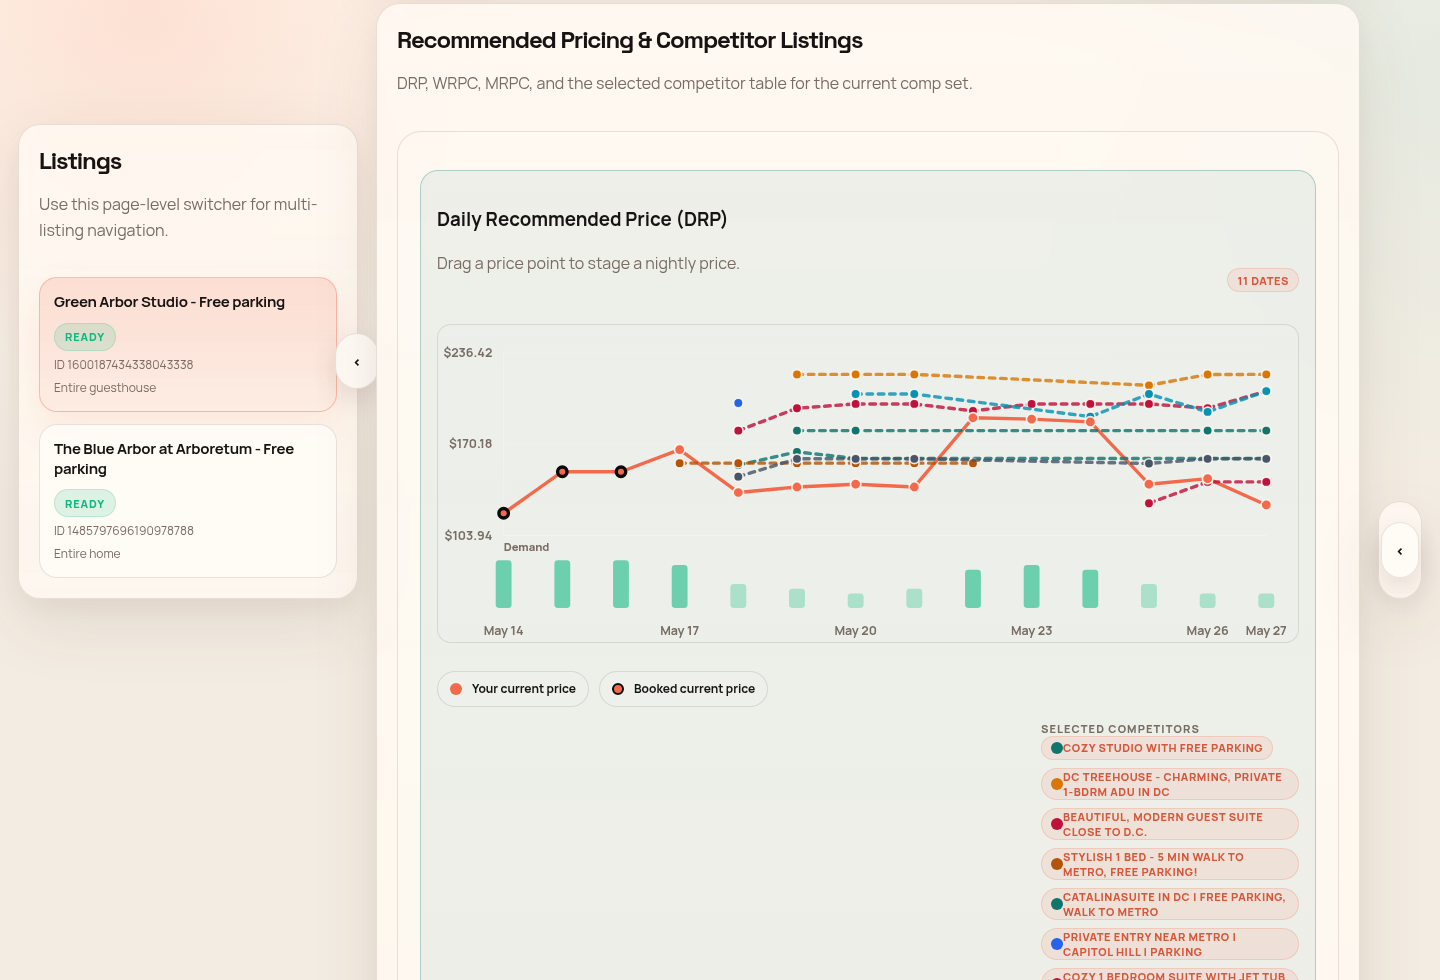Image resolution: width=1440 pixels, height=980 pixels.
Task: Toggle Beautiful, Modern Guest Suite competitor chip
Action: click(1169, 824)
